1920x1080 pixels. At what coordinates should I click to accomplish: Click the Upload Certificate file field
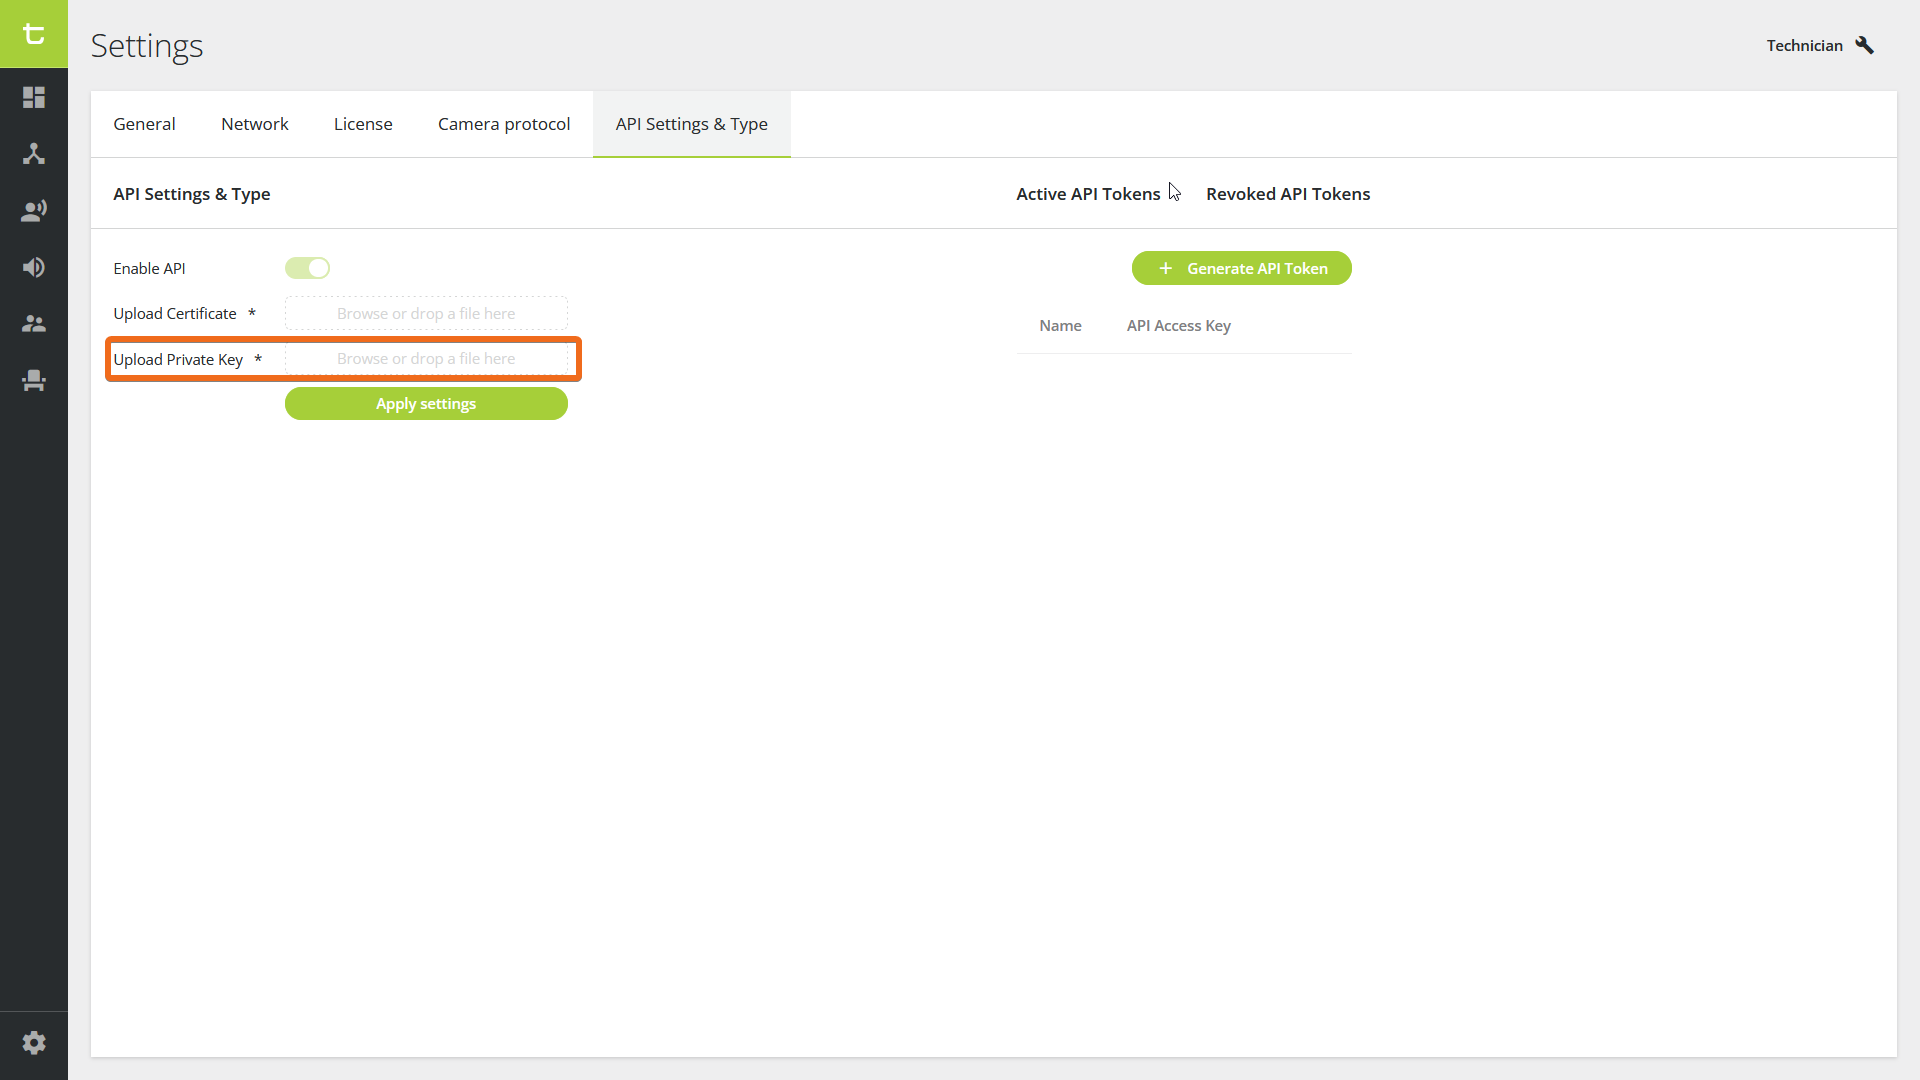pyautogui.click(x=426, y=314)
